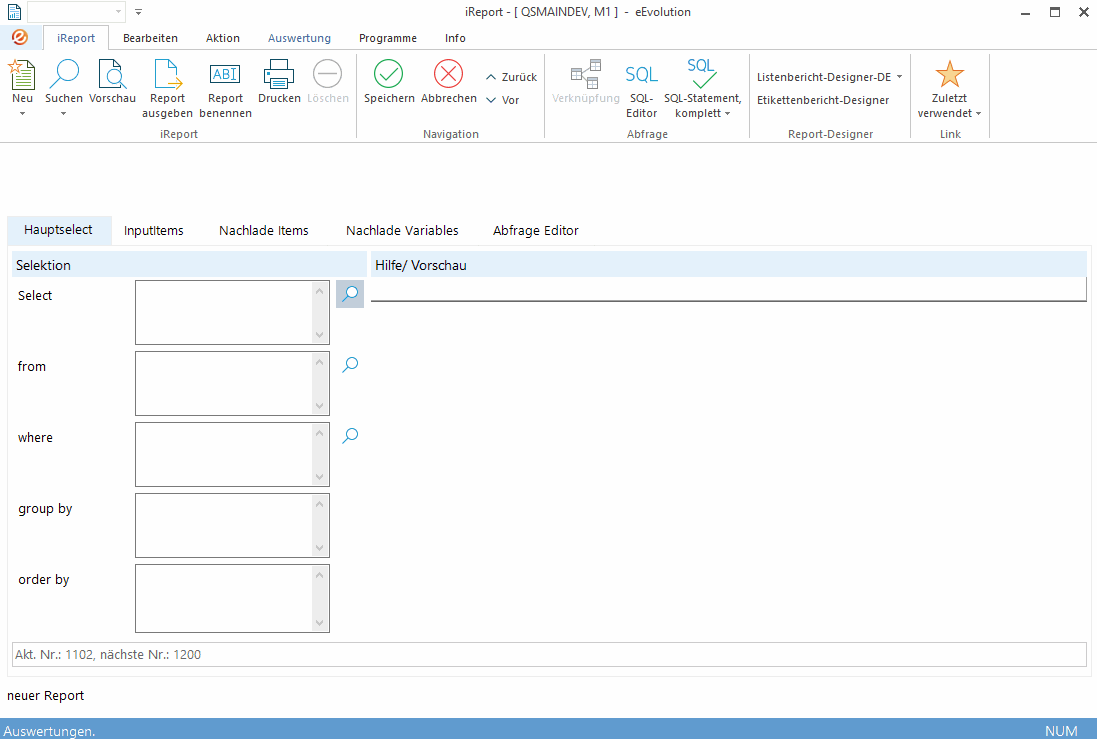Save with the Speichern checkmark
The image size is (1097, 739).
(x=388, y=73)
